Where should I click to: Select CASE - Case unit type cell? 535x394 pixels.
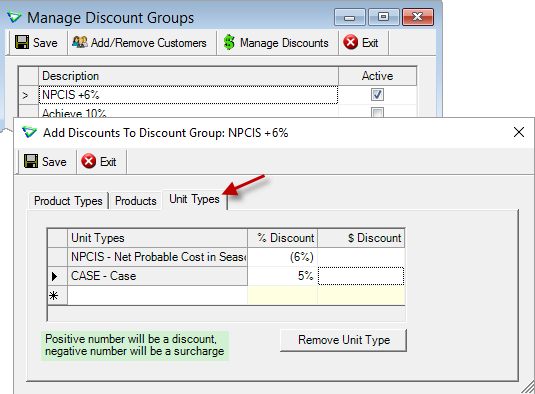(x=157, y=276)
